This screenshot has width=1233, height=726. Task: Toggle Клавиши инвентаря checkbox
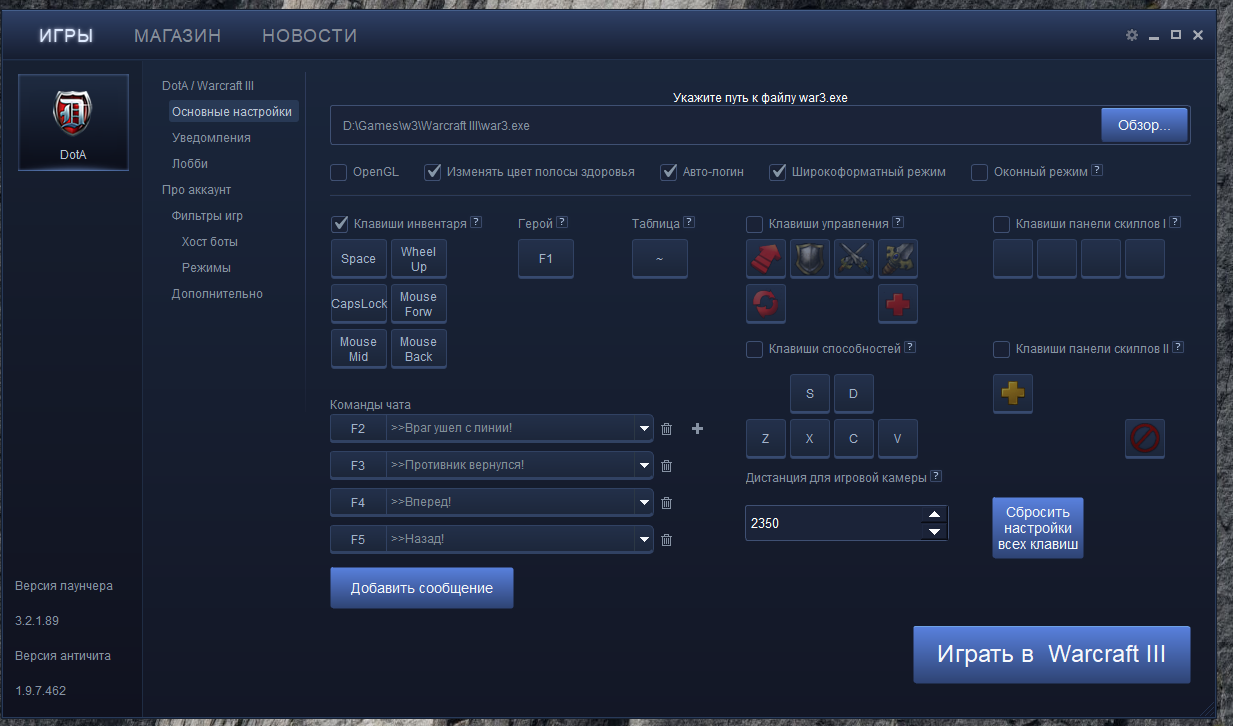(x=340, y=224)
